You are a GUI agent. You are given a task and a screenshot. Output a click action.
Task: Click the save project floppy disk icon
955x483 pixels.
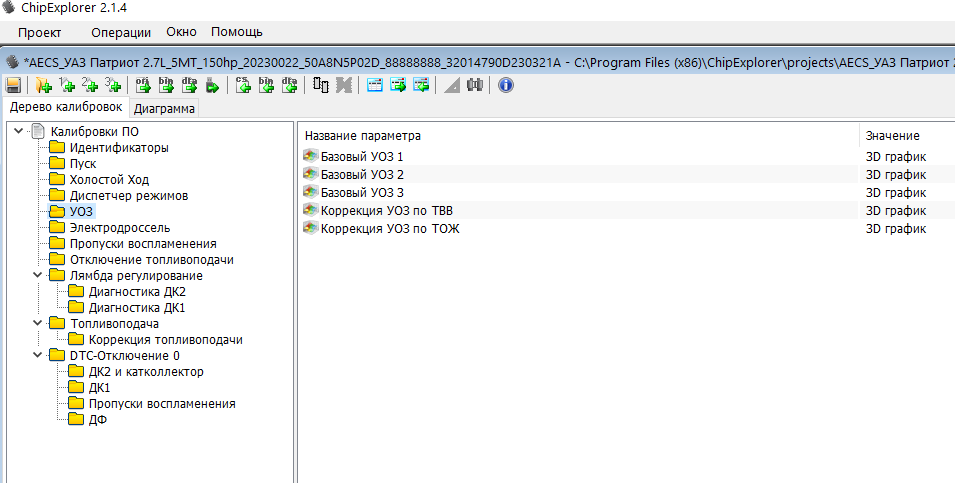[x=14, y=85]
